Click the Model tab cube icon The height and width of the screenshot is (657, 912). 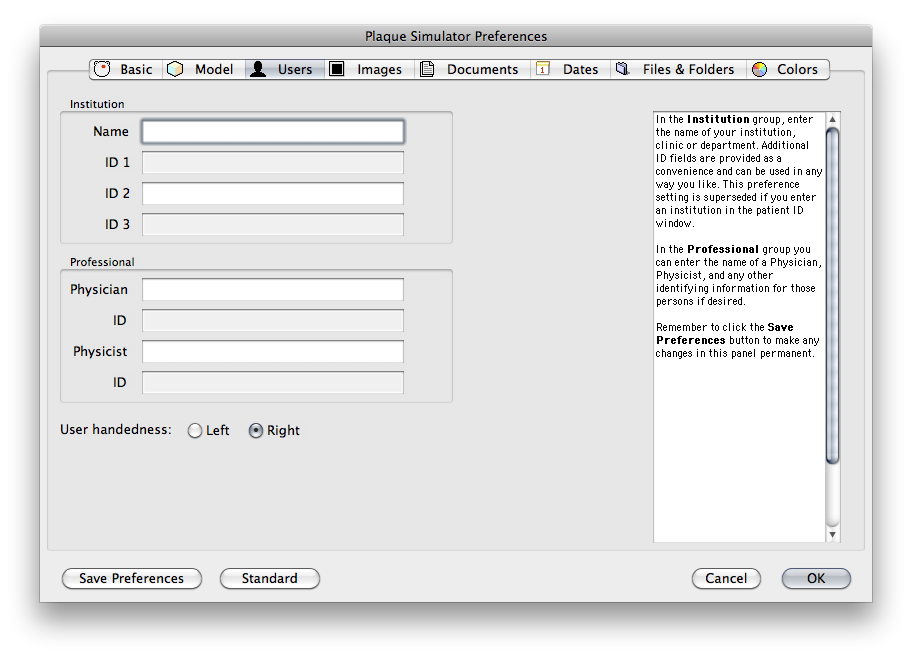[x=176, y=69]
